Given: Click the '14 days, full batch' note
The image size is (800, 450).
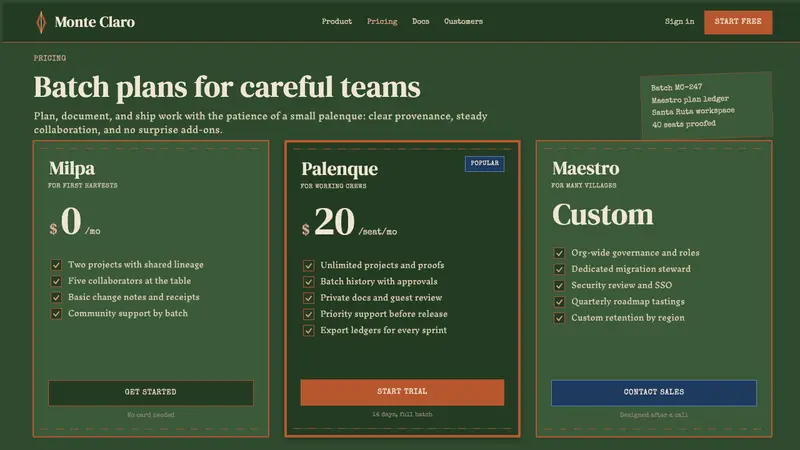Looking at the screenshot, I should point(402,415).
